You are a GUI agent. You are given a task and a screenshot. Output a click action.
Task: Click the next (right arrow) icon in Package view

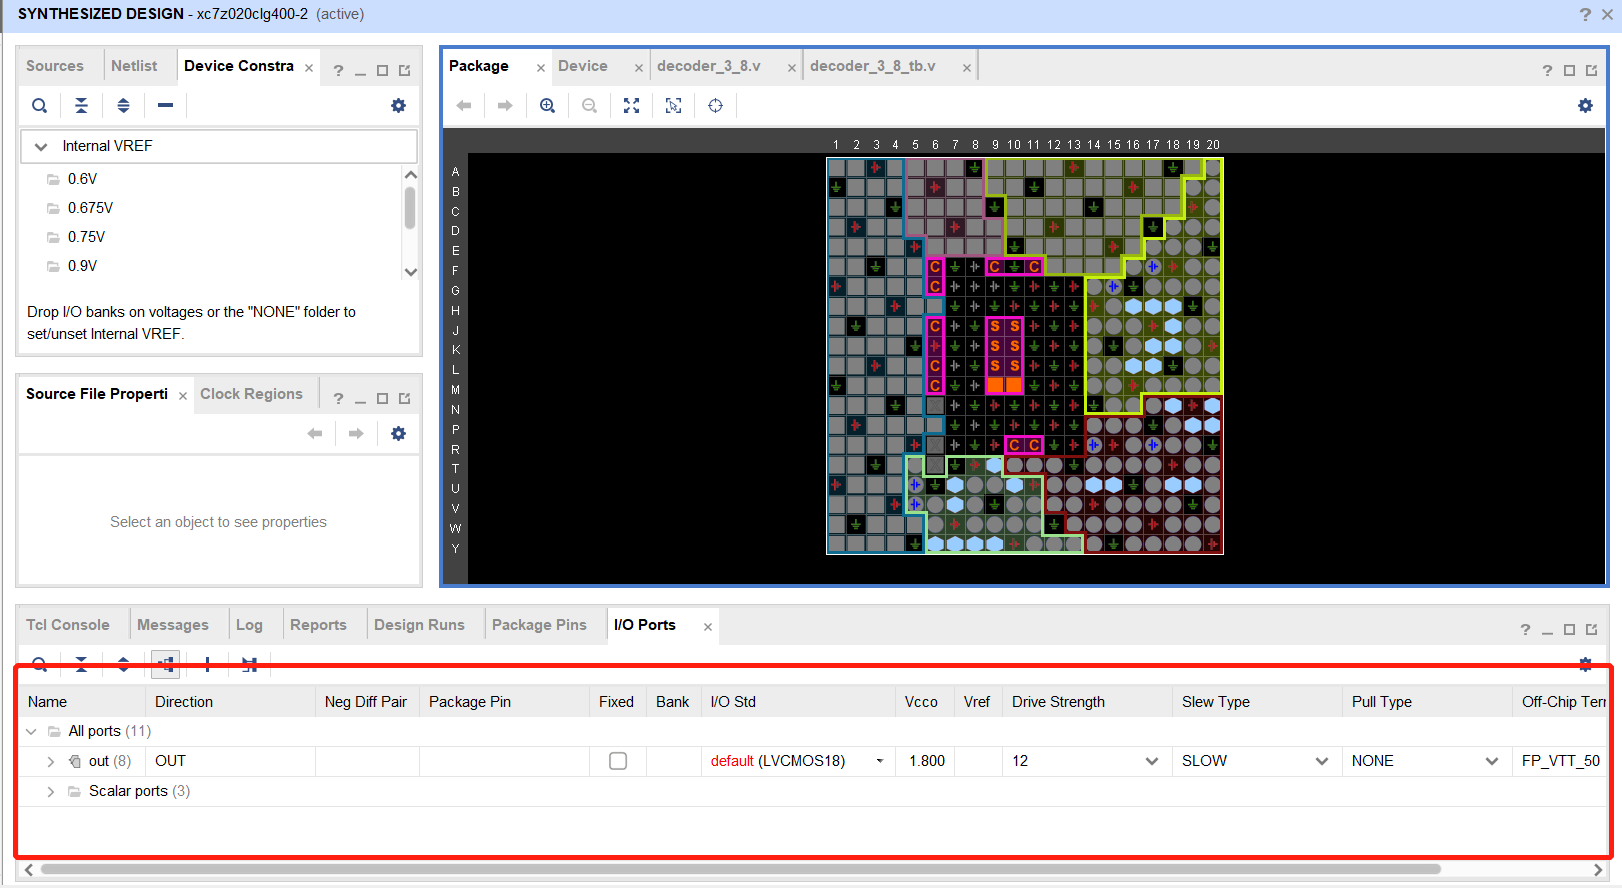(x=505, y=105)
